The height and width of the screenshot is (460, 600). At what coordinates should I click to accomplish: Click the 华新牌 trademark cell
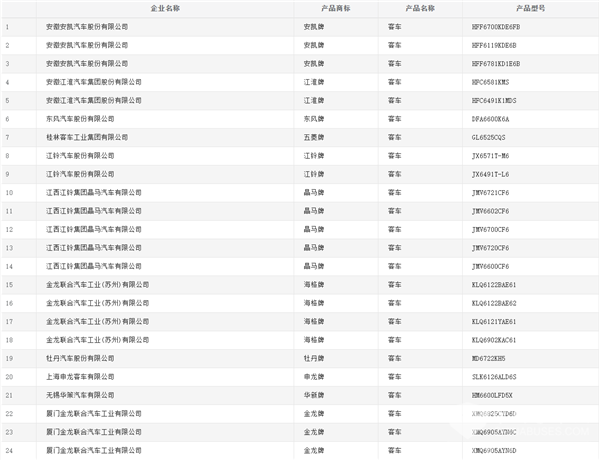point(314,394)
